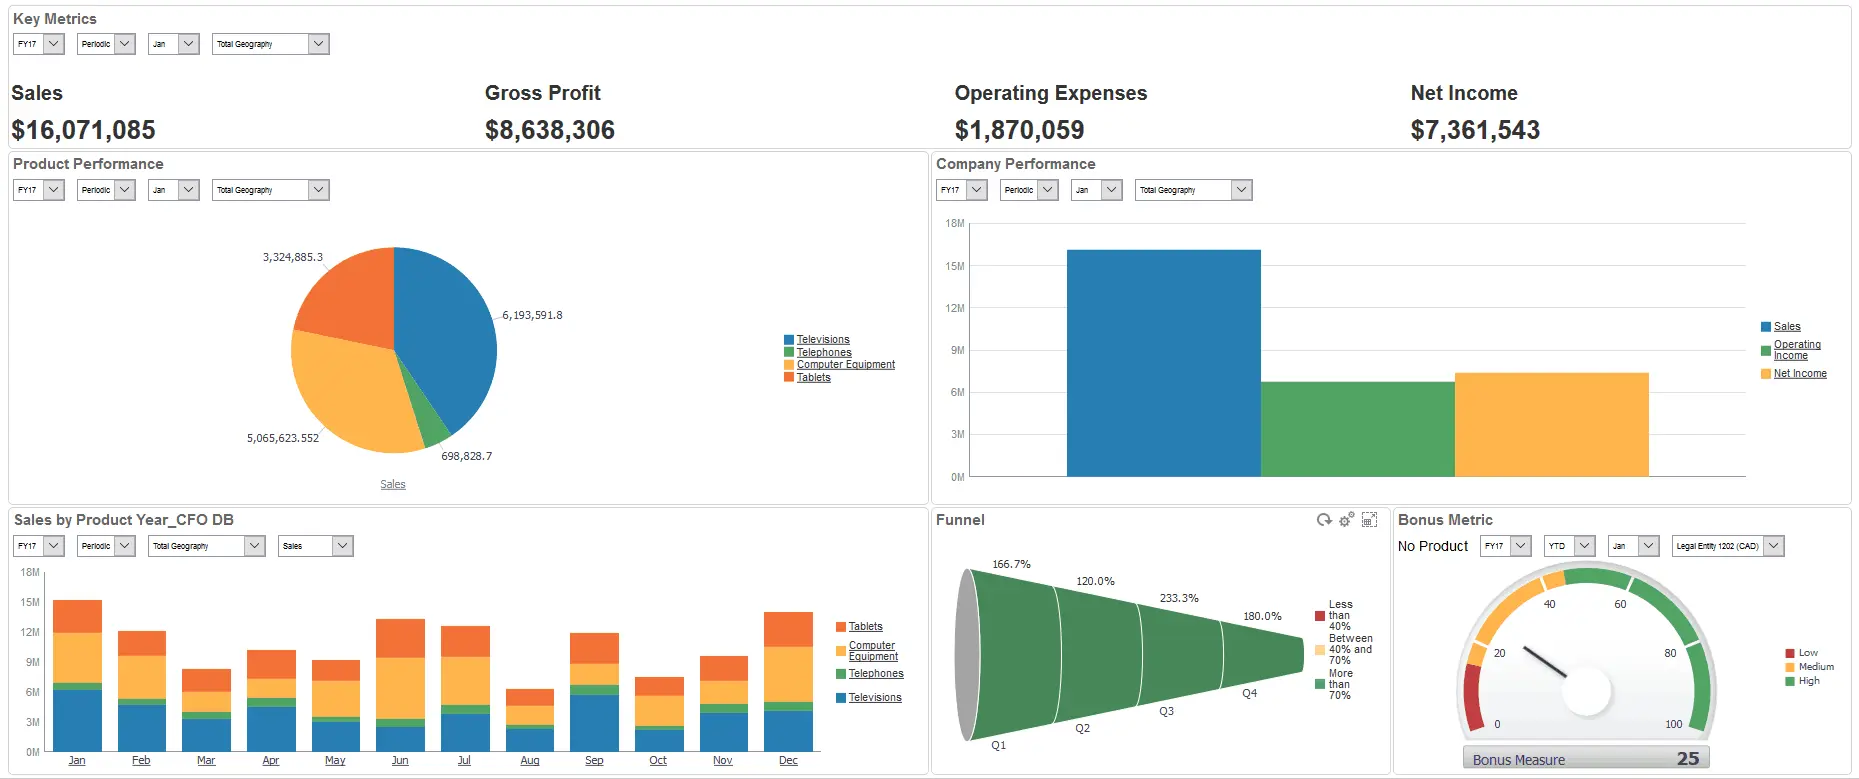
Task: Click Operating Income legend link
Action: click(1797, 350)
